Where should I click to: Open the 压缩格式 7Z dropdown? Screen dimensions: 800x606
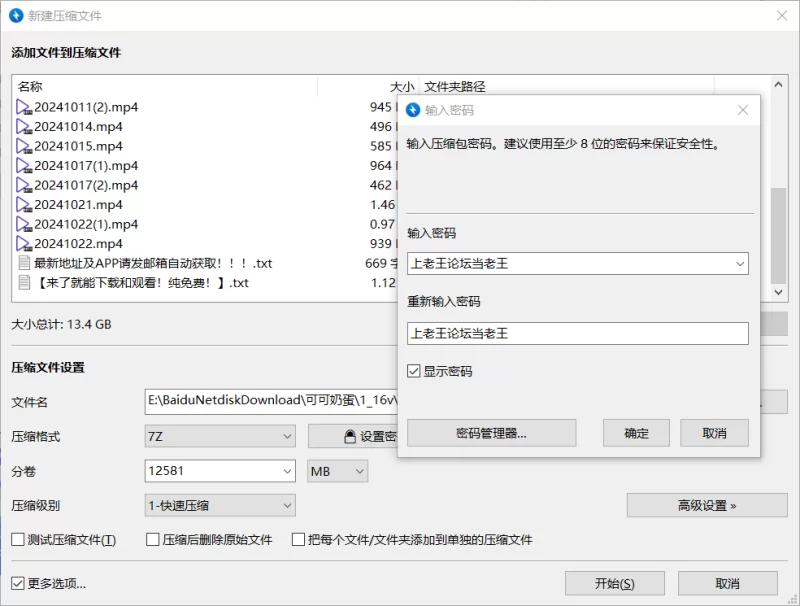click(x=220, y=437)
